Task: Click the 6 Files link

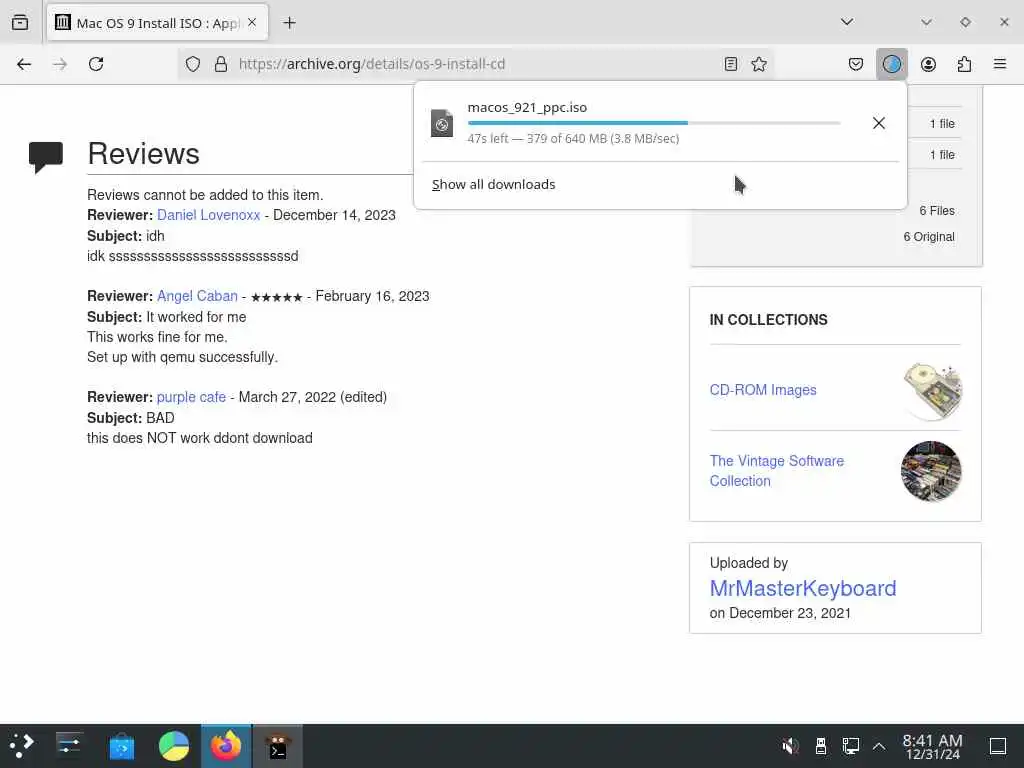Action: [936, 211]
